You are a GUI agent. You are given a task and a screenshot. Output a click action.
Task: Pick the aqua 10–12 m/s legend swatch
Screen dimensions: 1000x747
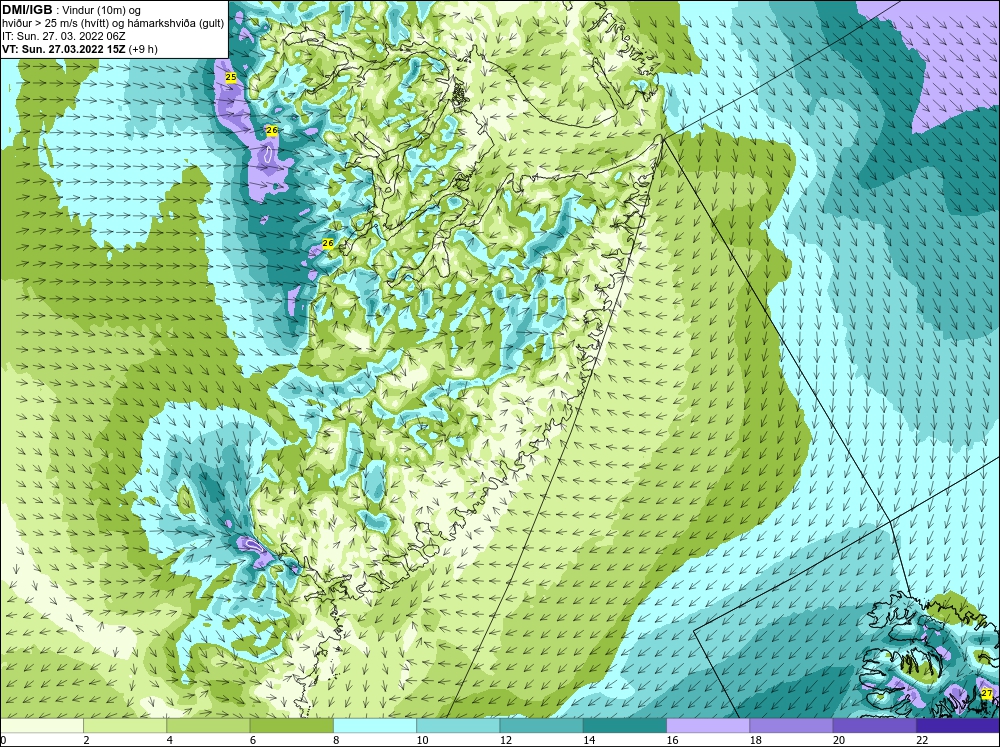tap(458, 725)
